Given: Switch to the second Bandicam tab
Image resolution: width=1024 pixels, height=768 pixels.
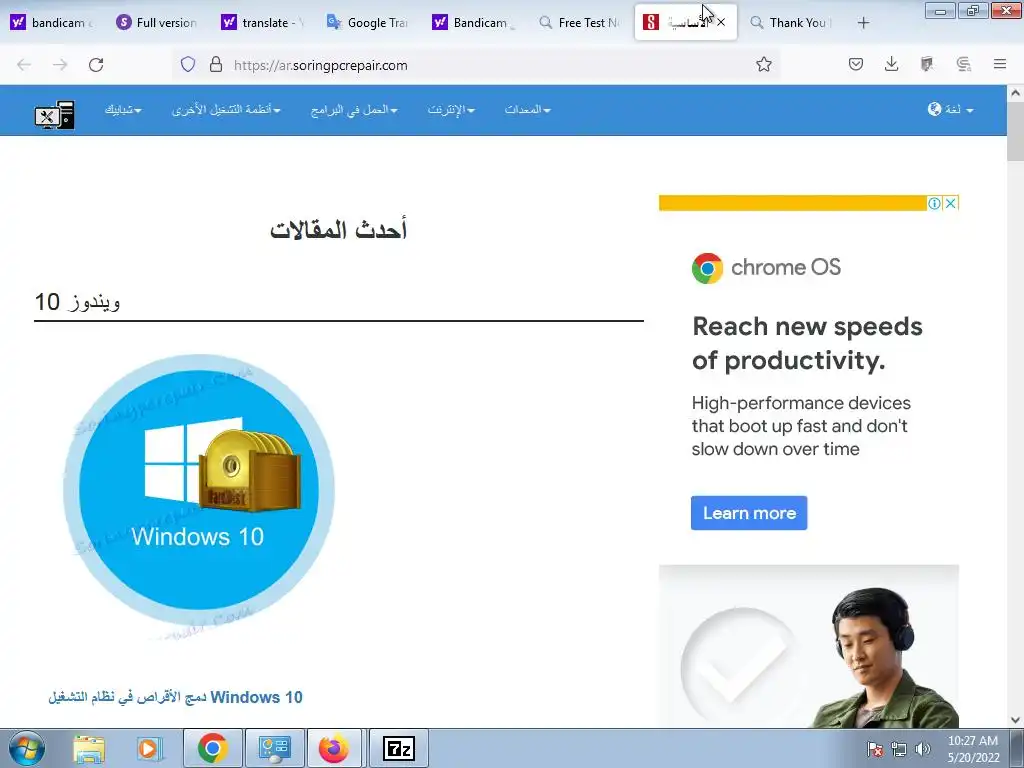Looking at the screenshot, I should coord(473,23).
